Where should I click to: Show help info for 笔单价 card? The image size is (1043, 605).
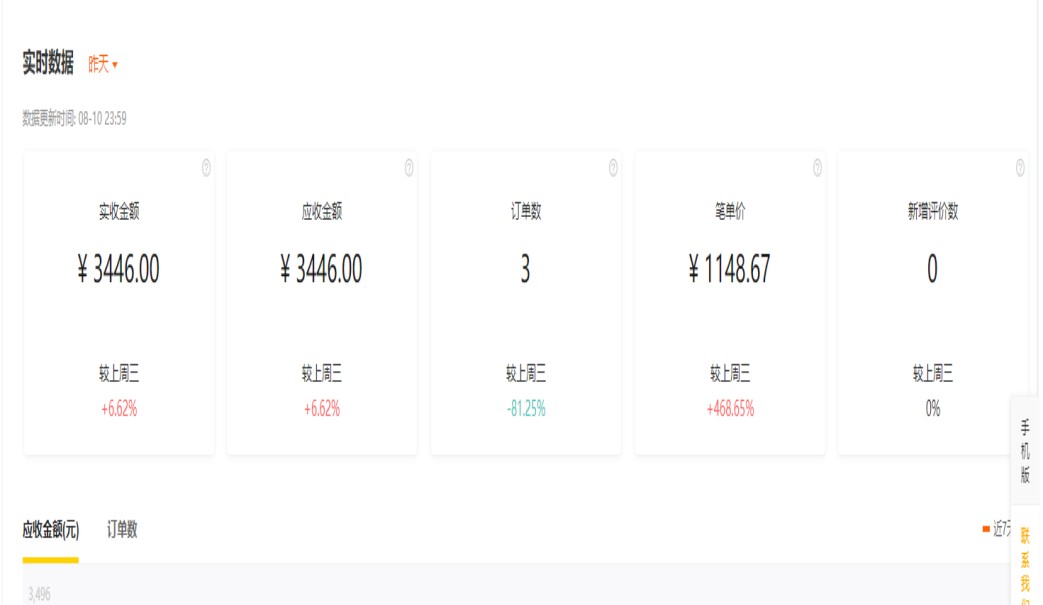click(x=817, y=168)
